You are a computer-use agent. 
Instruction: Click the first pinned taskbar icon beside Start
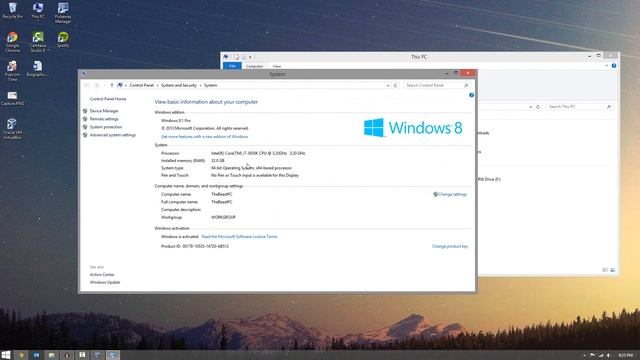coord(21,355)
